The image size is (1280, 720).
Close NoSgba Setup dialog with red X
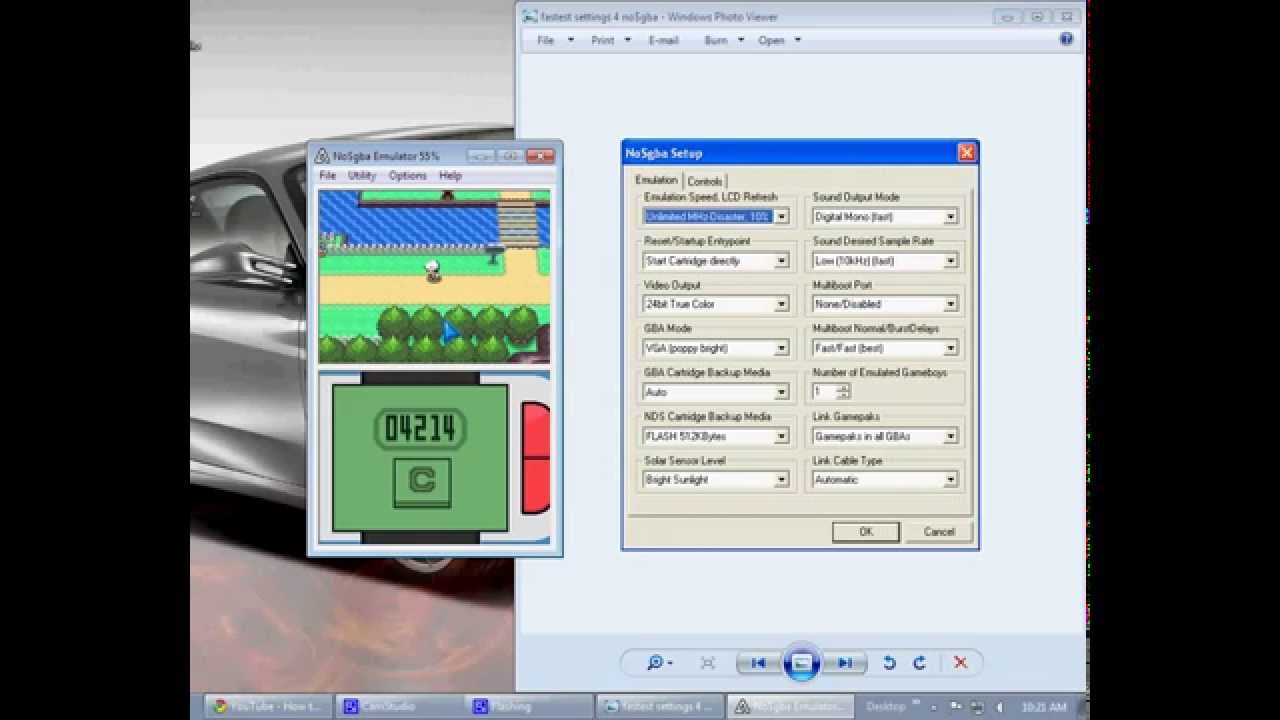(966, 152)
